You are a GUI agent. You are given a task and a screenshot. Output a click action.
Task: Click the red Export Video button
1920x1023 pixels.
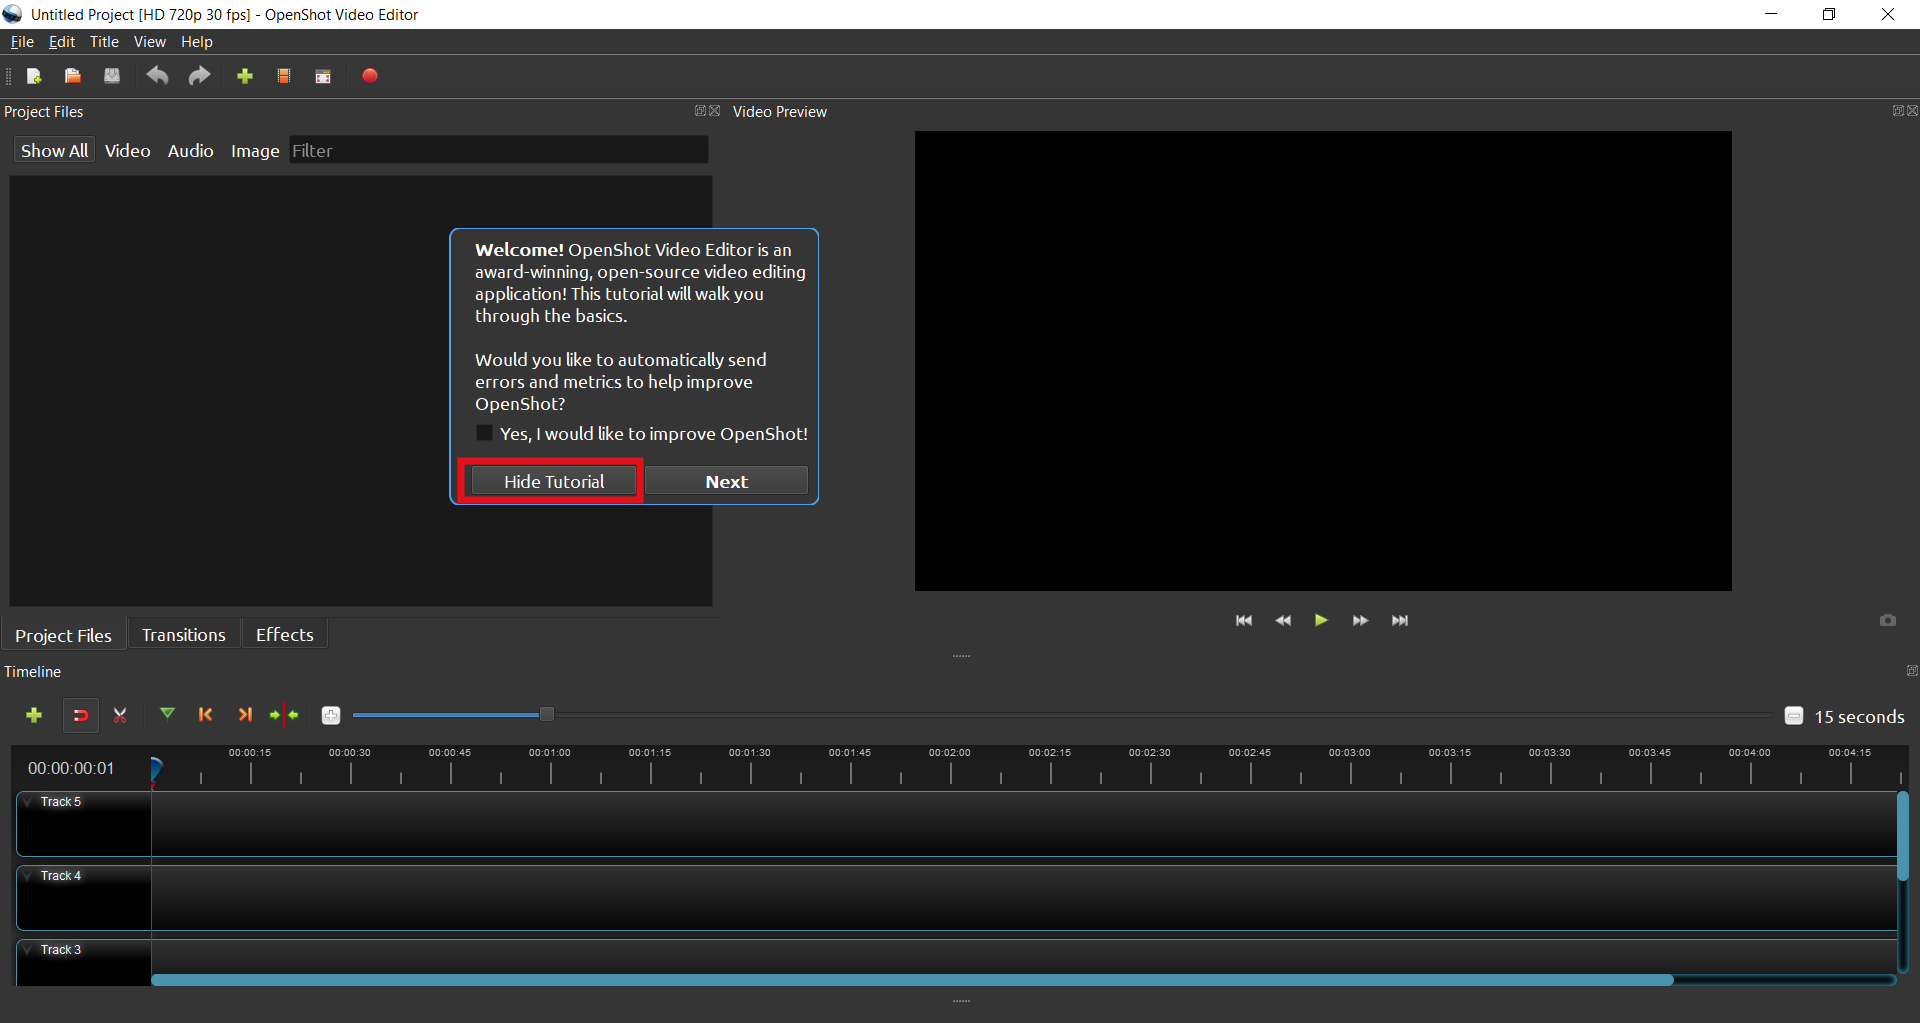coord(370,76)
